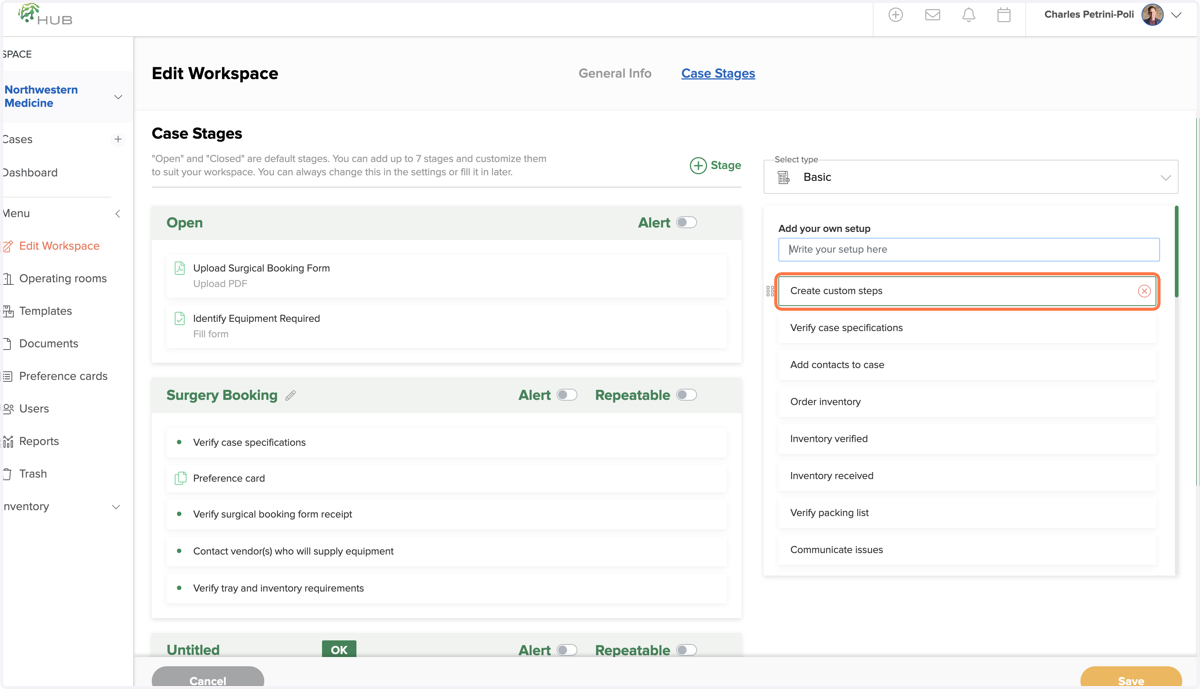The width and height of the screenshot is (1200, 689).
Task: Select 'Order inventory' setup item
Action: point(968,402)
